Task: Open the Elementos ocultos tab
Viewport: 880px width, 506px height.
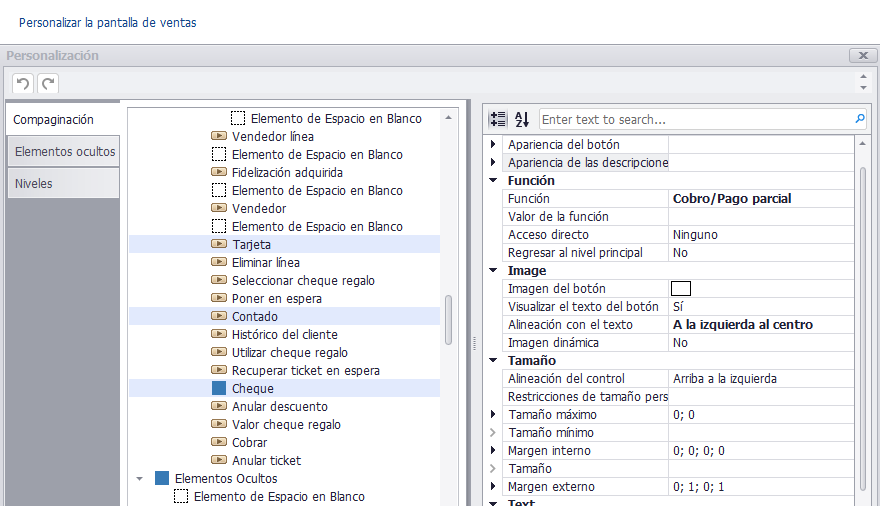Action: (x=64, y=151)
